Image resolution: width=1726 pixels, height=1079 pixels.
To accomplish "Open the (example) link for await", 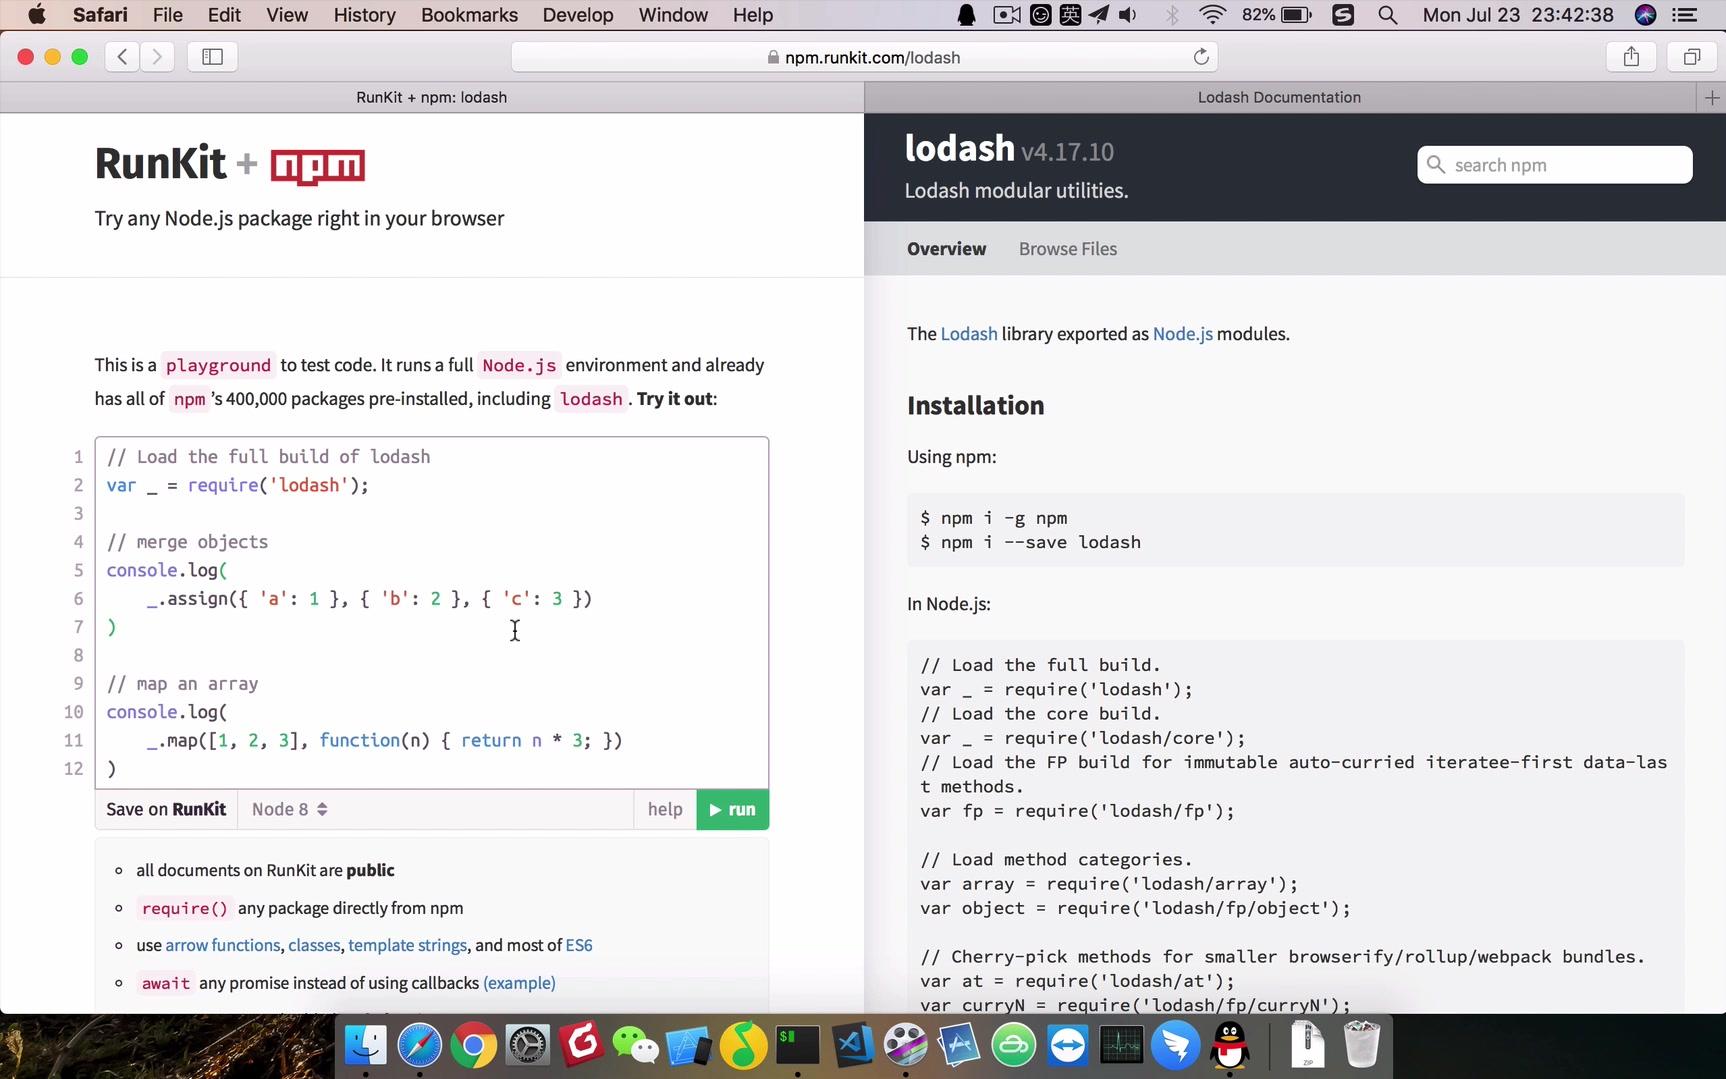I will click(519, 983).
